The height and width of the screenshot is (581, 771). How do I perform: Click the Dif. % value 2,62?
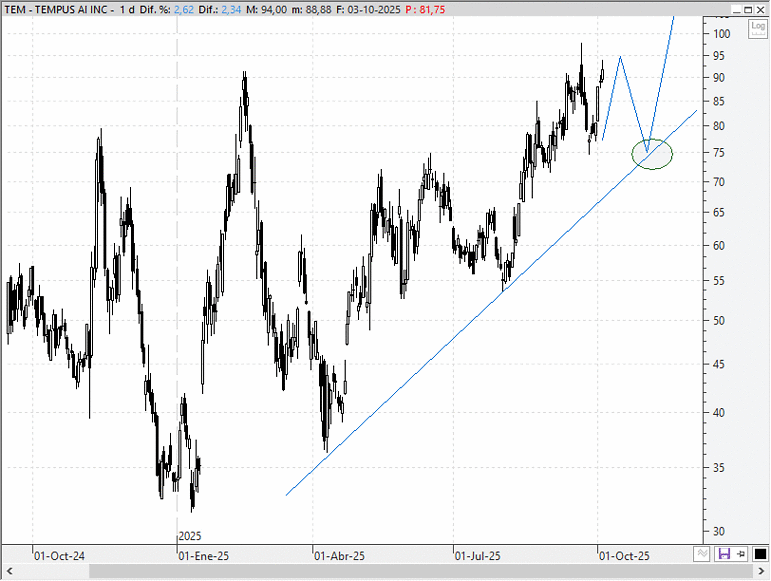(183, 8)
